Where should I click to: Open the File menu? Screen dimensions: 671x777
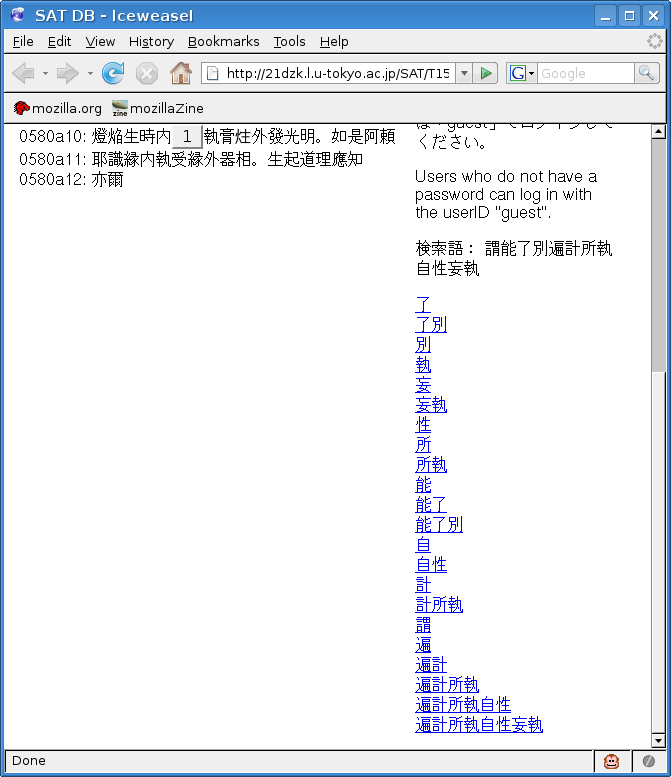point(23,42)
